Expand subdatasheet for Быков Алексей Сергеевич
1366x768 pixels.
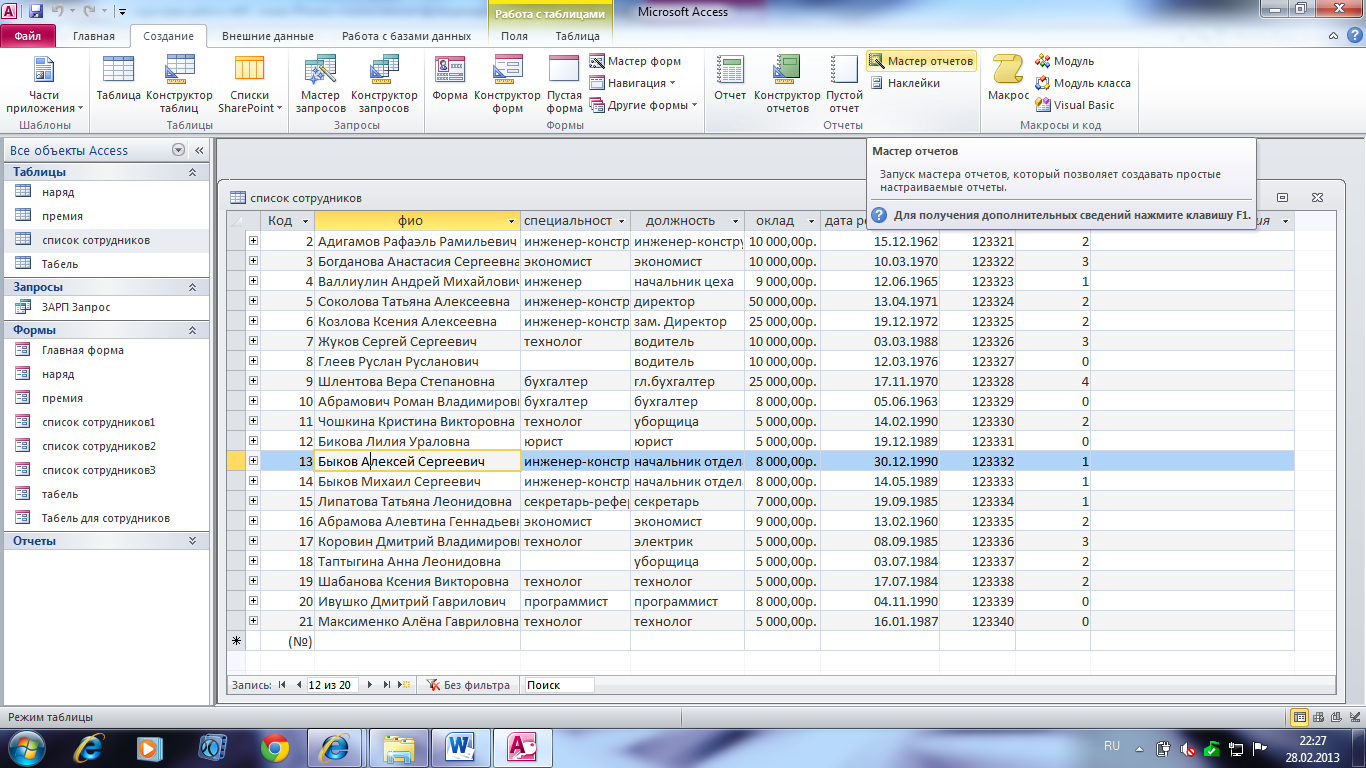coord(253,461)
